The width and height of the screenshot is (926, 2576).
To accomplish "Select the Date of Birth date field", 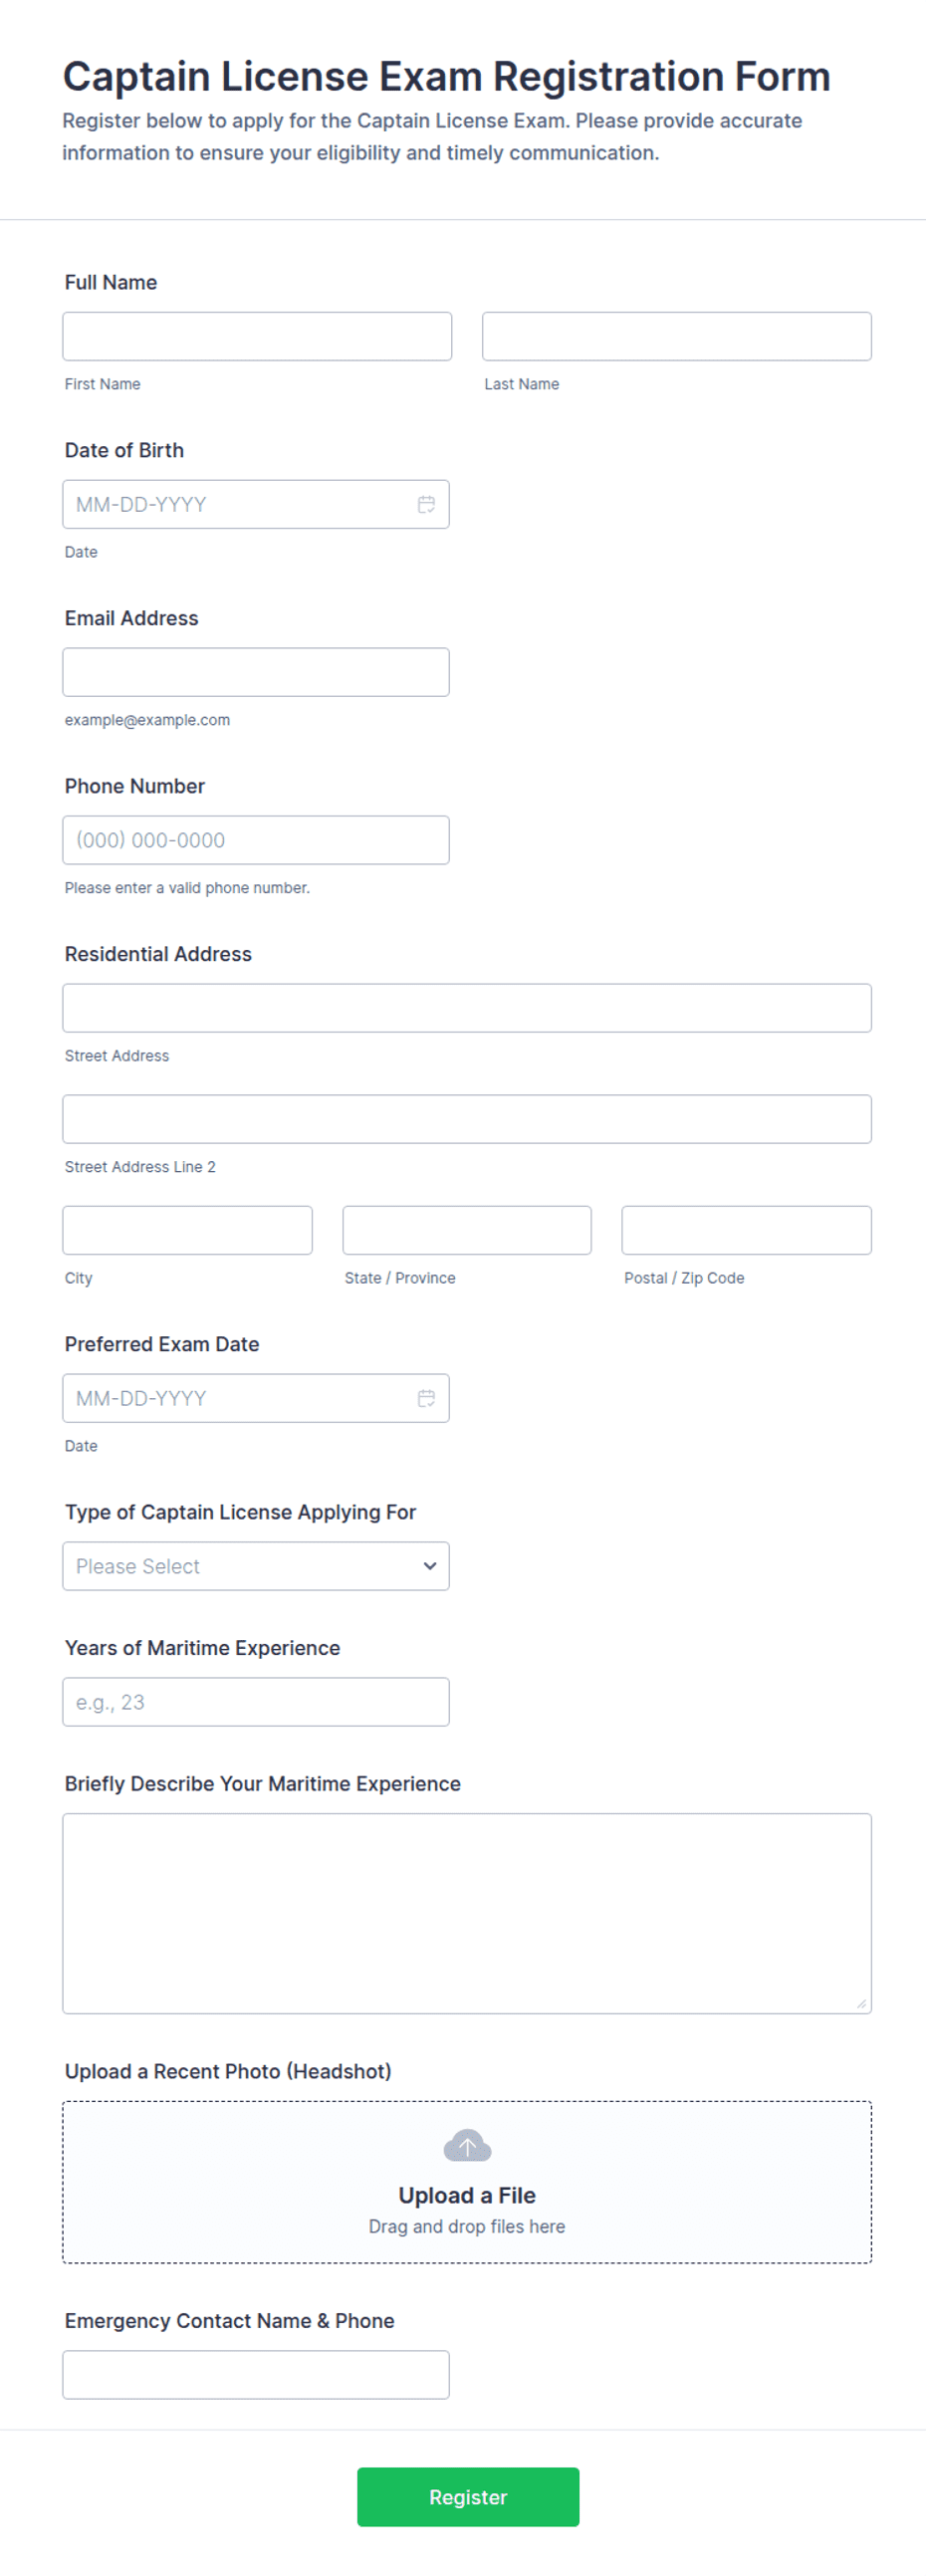I will [256, 504].
